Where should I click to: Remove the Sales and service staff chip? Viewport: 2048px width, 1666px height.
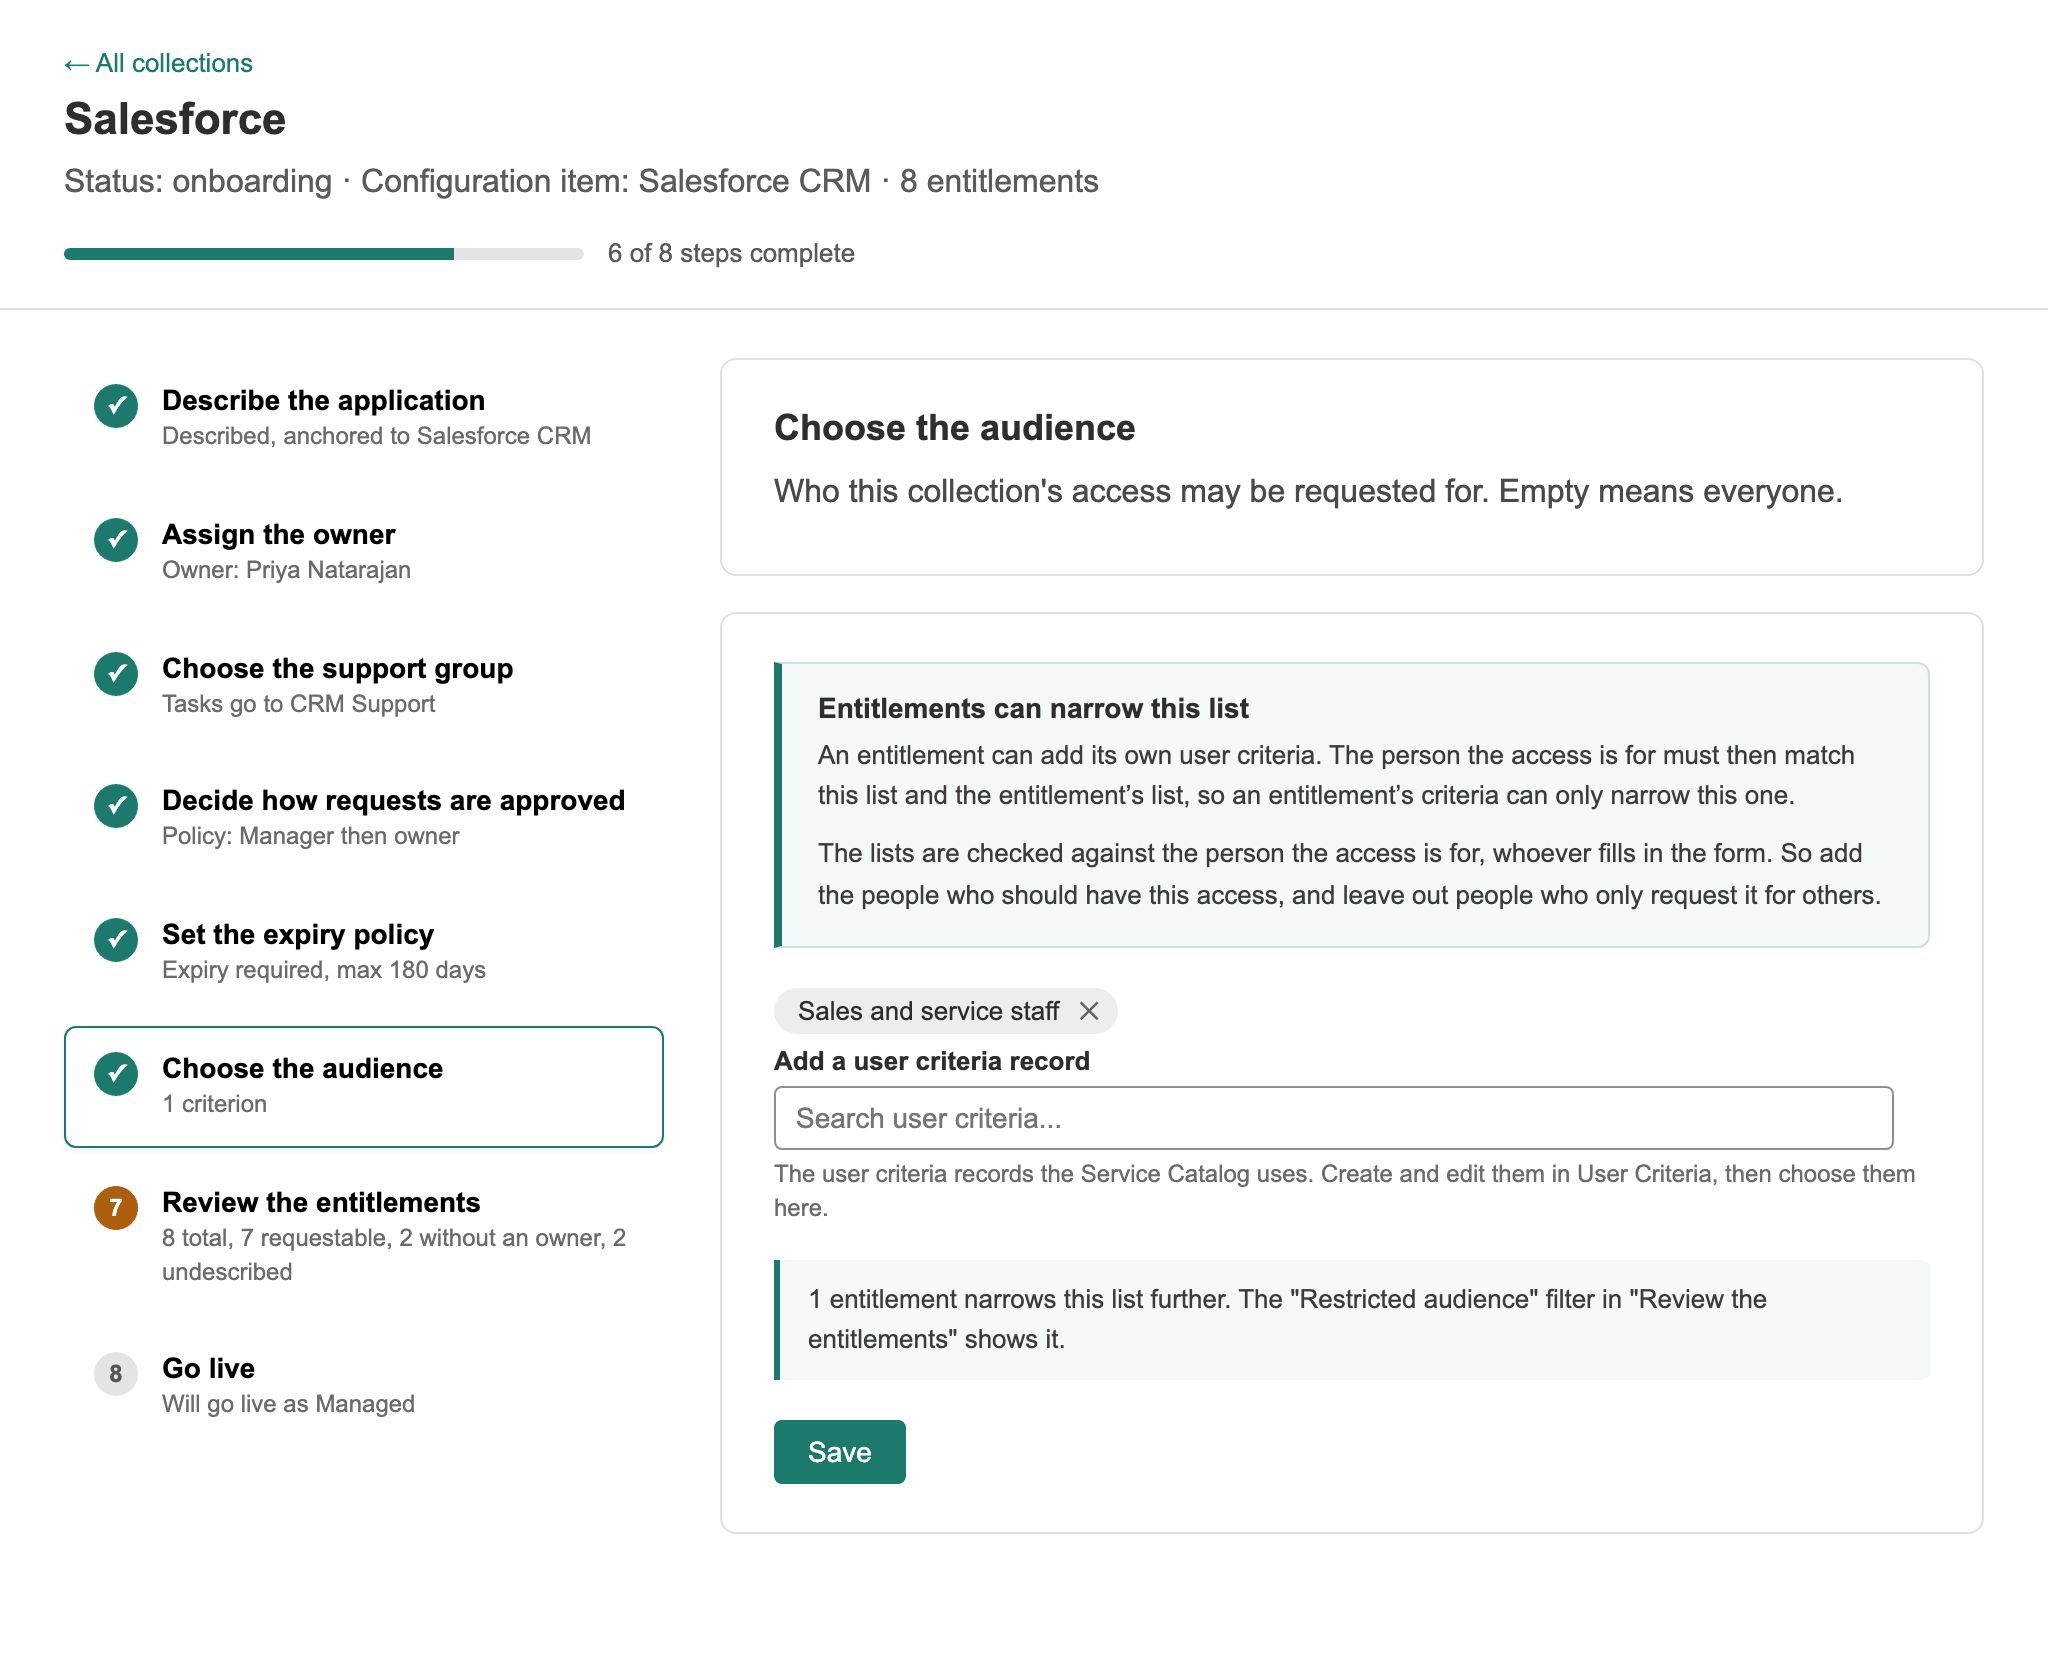pos(1089,1011)
